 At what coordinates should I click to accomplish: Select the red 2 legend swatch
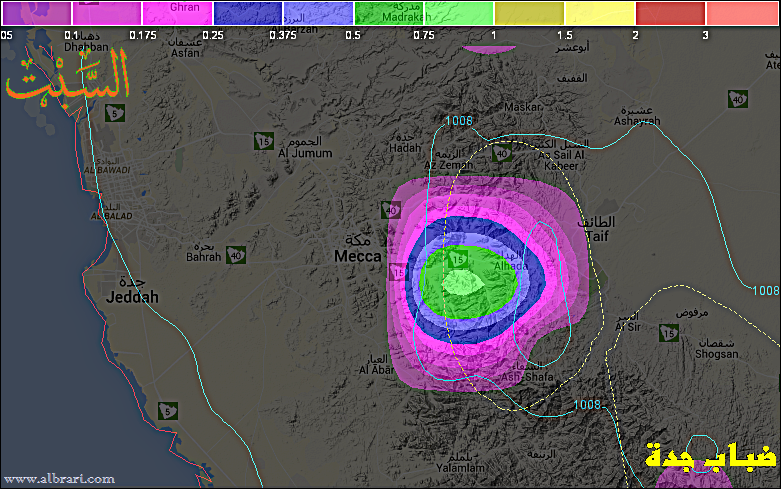click(x=670, y=13)
